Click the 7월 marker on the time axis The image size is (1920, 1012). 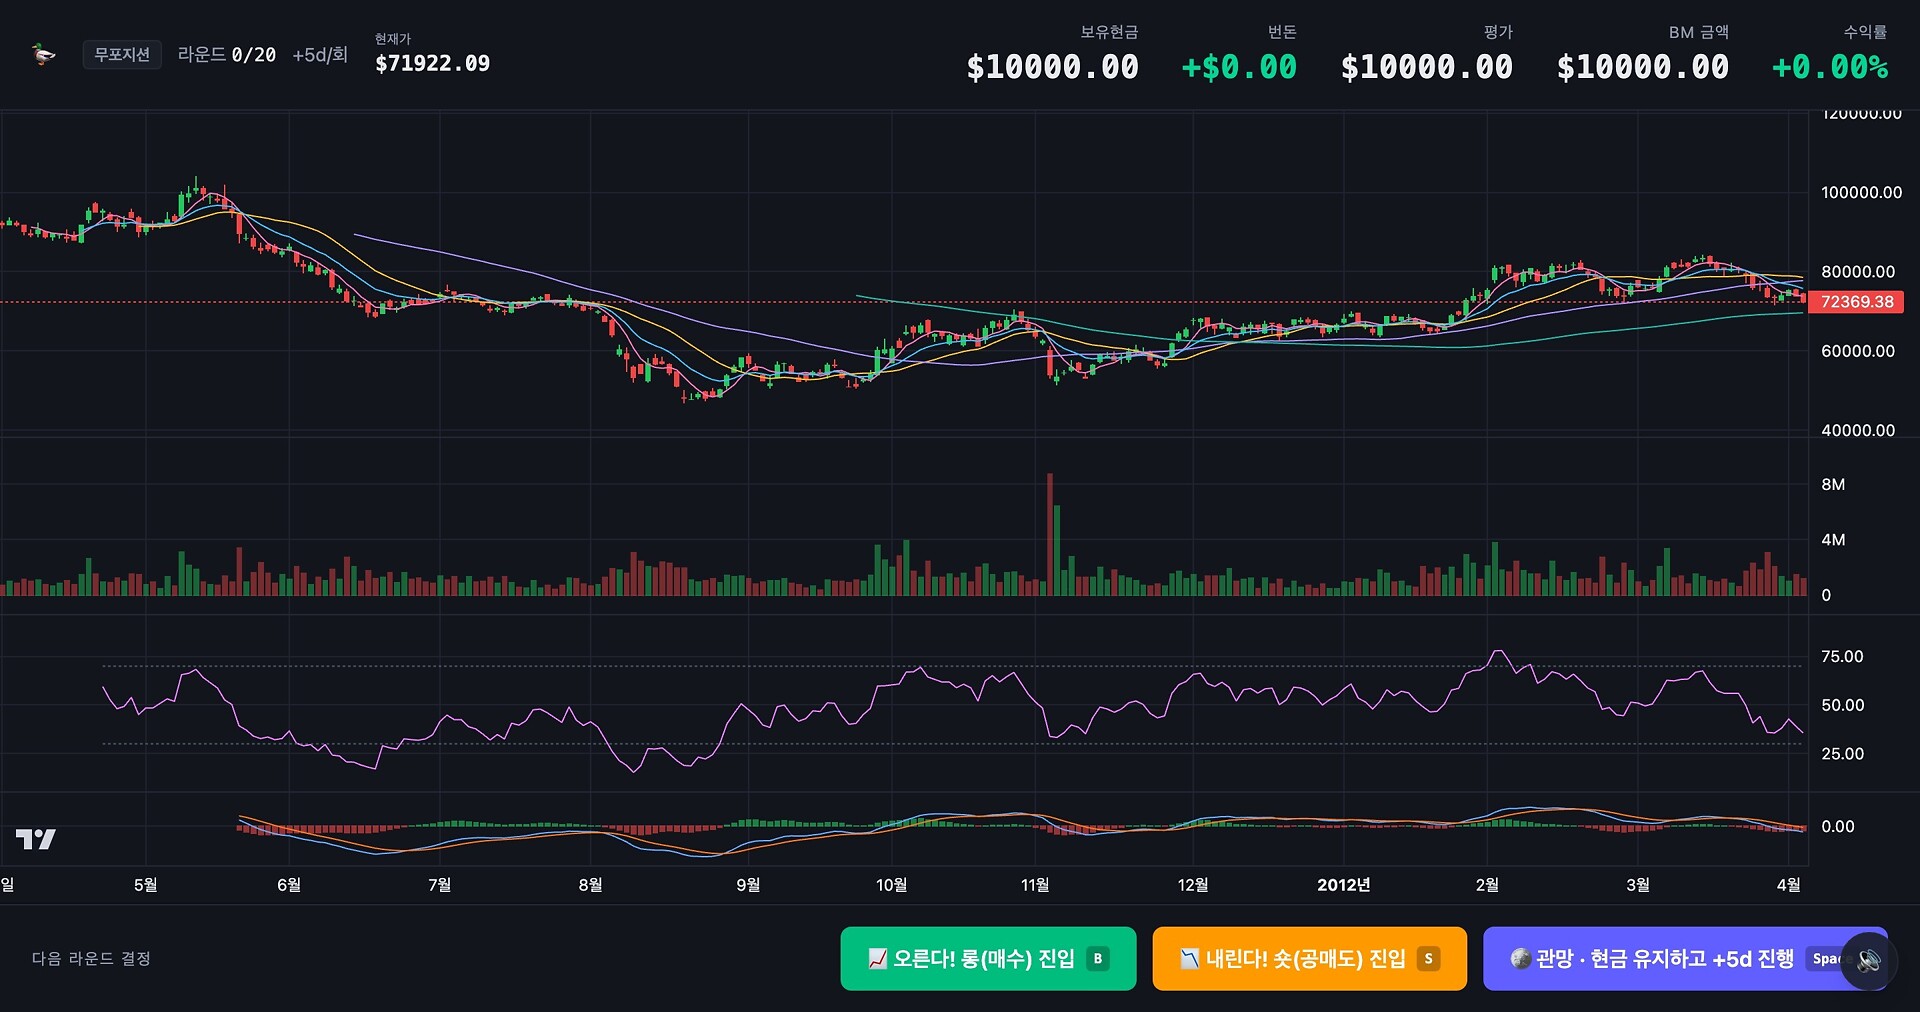[439, 885]
